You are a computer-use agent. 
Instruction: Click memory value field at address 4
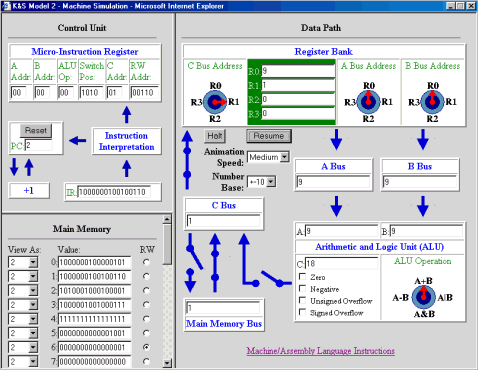pyautogui.click(x=94, y=319)
